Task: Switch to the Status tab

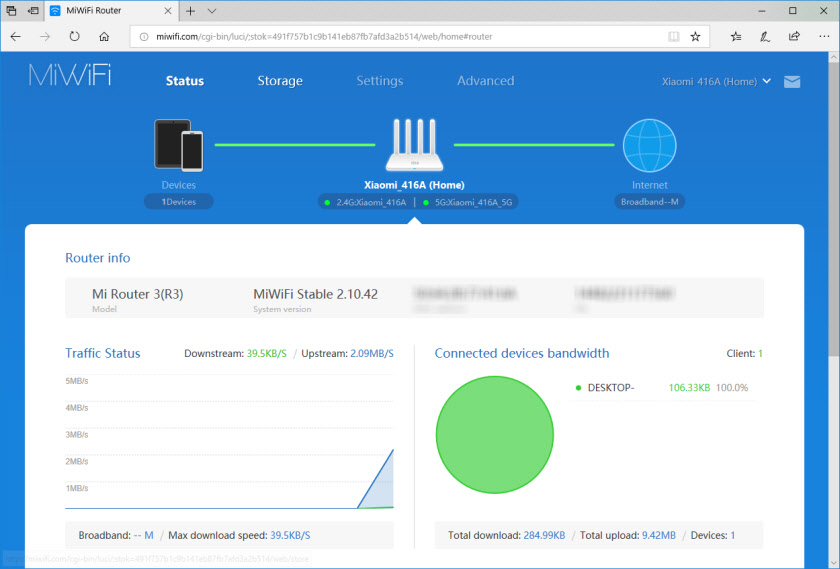Action: (185, 81)
